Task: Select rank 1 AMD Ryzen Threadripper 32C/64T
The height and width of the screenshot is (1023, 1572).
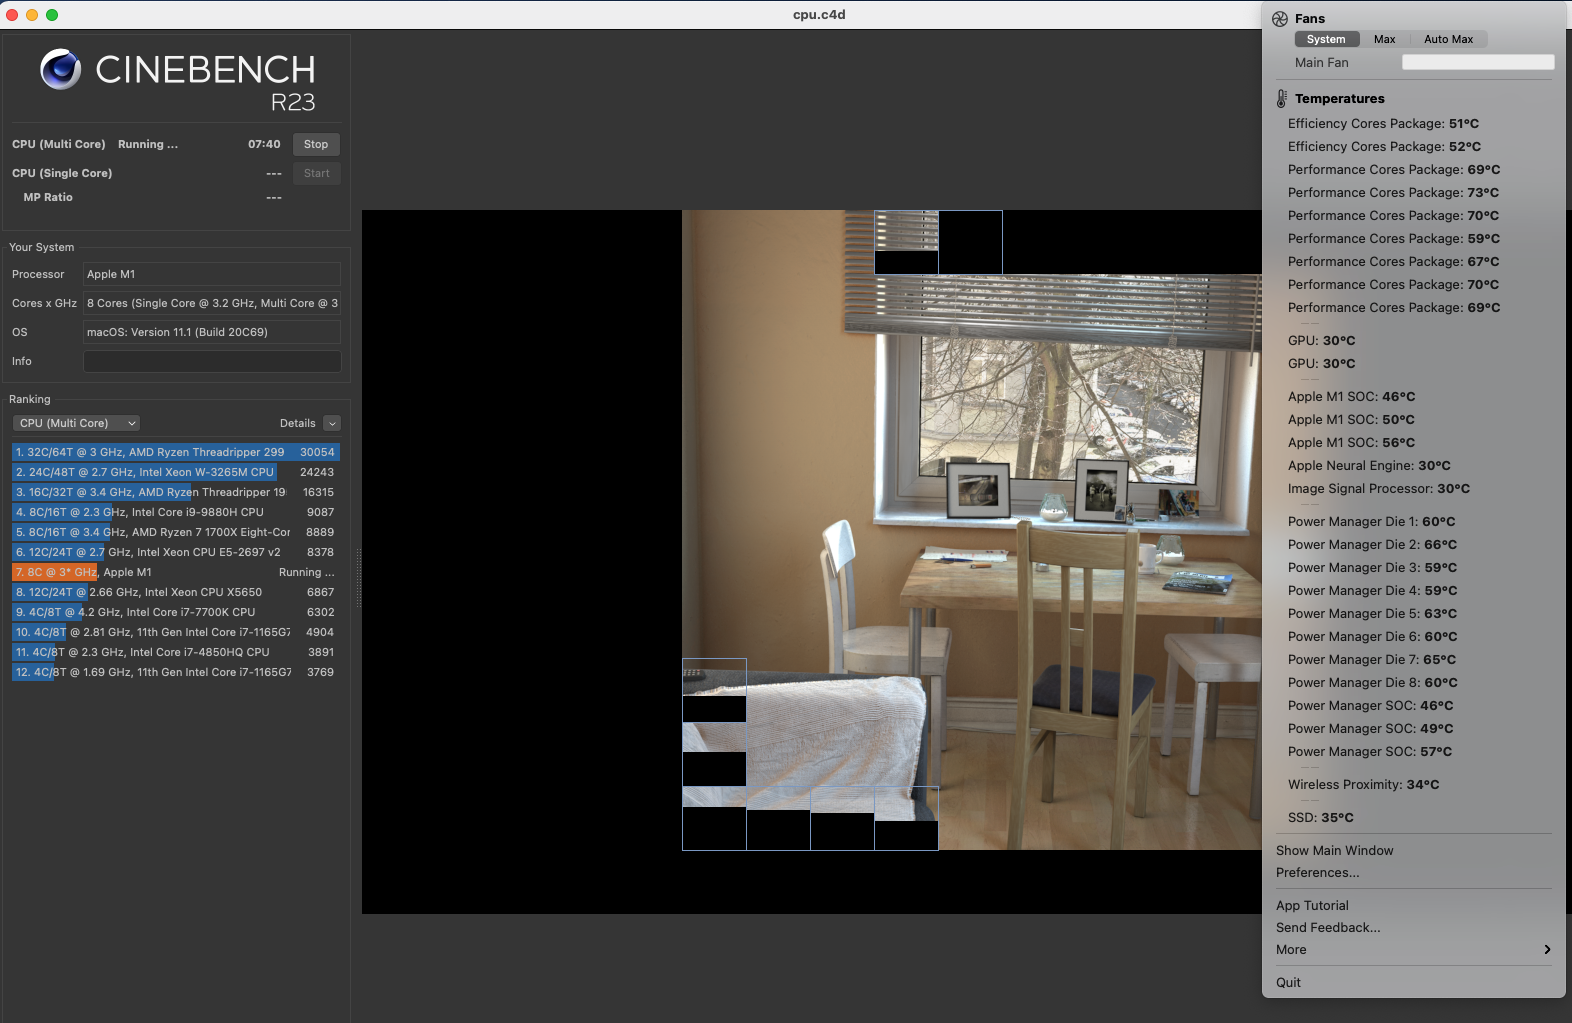Action: click(x=176, y=452)
